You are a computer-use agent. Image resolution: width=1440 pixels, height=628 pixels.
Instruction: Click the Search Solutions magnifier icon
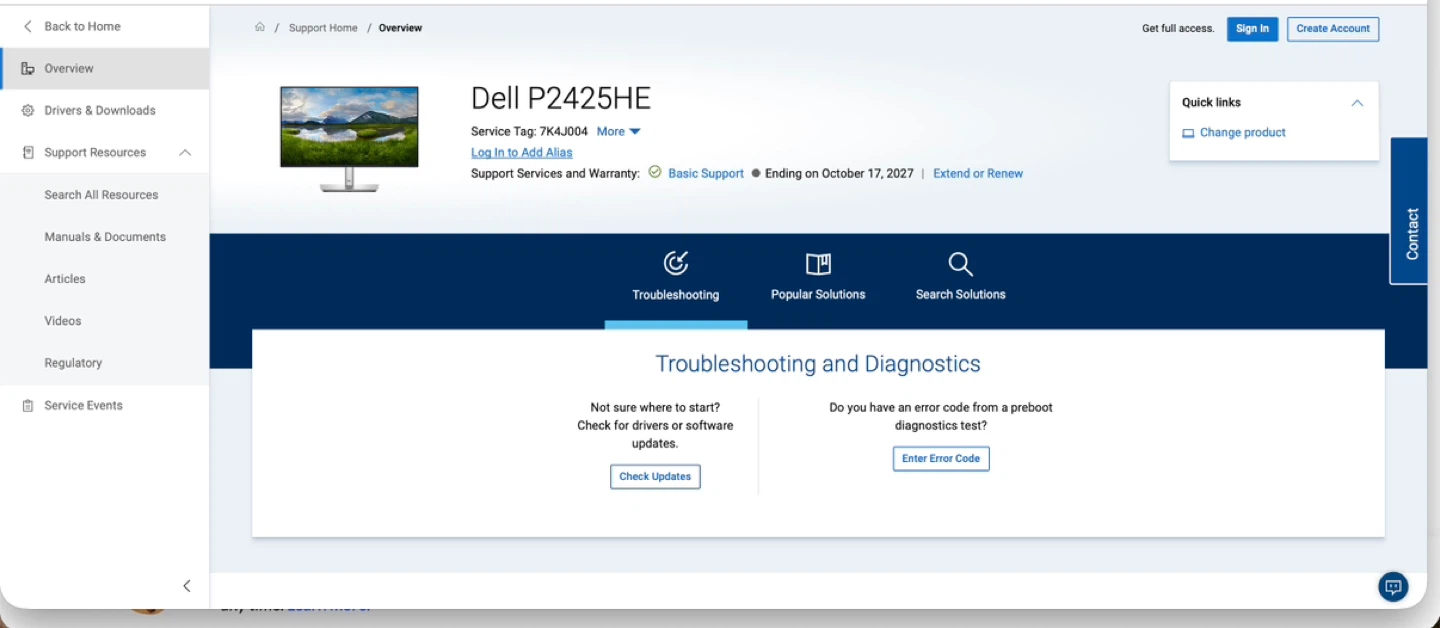tap(960, 263)
